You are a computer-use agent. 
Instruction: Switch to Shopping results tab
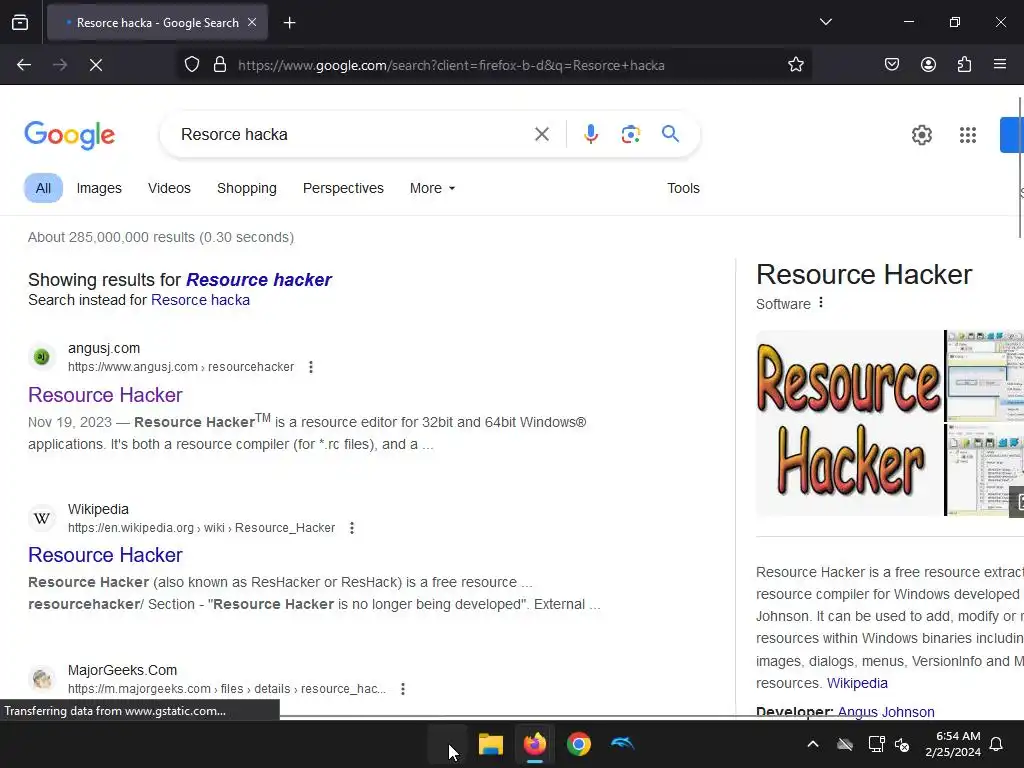[x=247, y=188]
